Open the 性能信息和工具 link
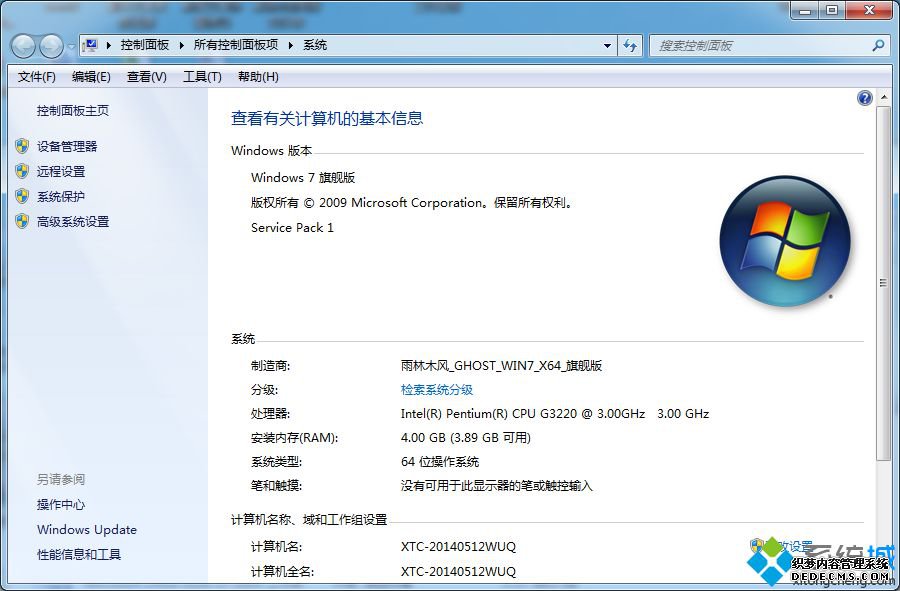 tap(79, 555)
